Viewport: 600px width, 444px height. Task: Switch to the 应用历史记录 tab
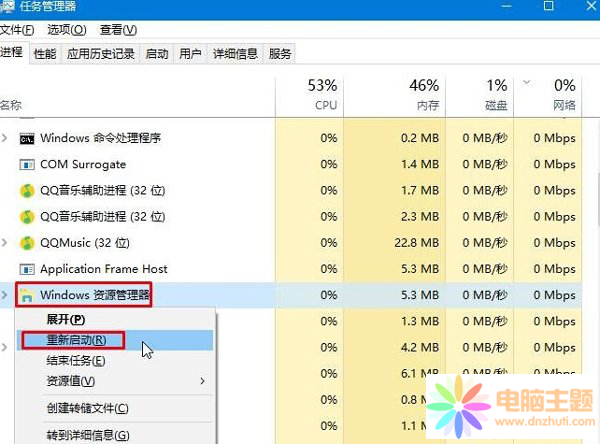(x=101, y=54)
